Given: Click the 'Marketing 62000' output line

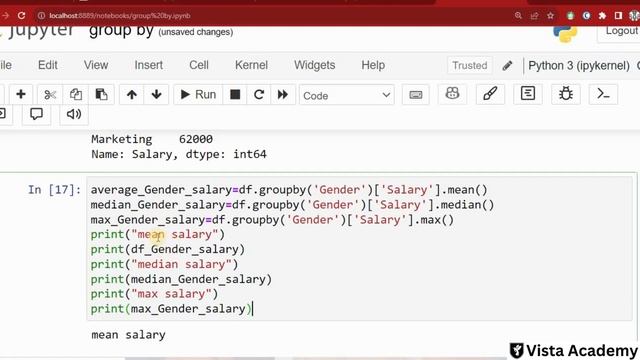Looking at the screenshot, I should (152, 139).
